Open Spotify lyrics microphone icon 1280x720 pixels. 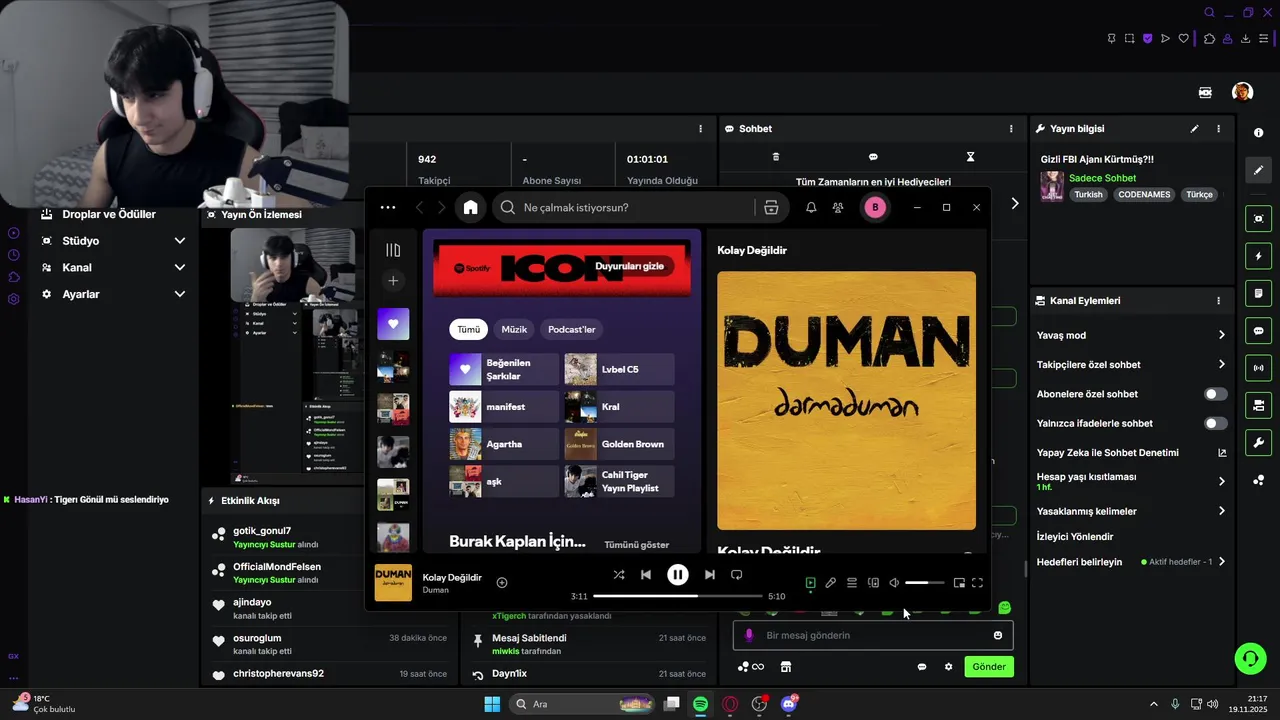tap(830, 583)
